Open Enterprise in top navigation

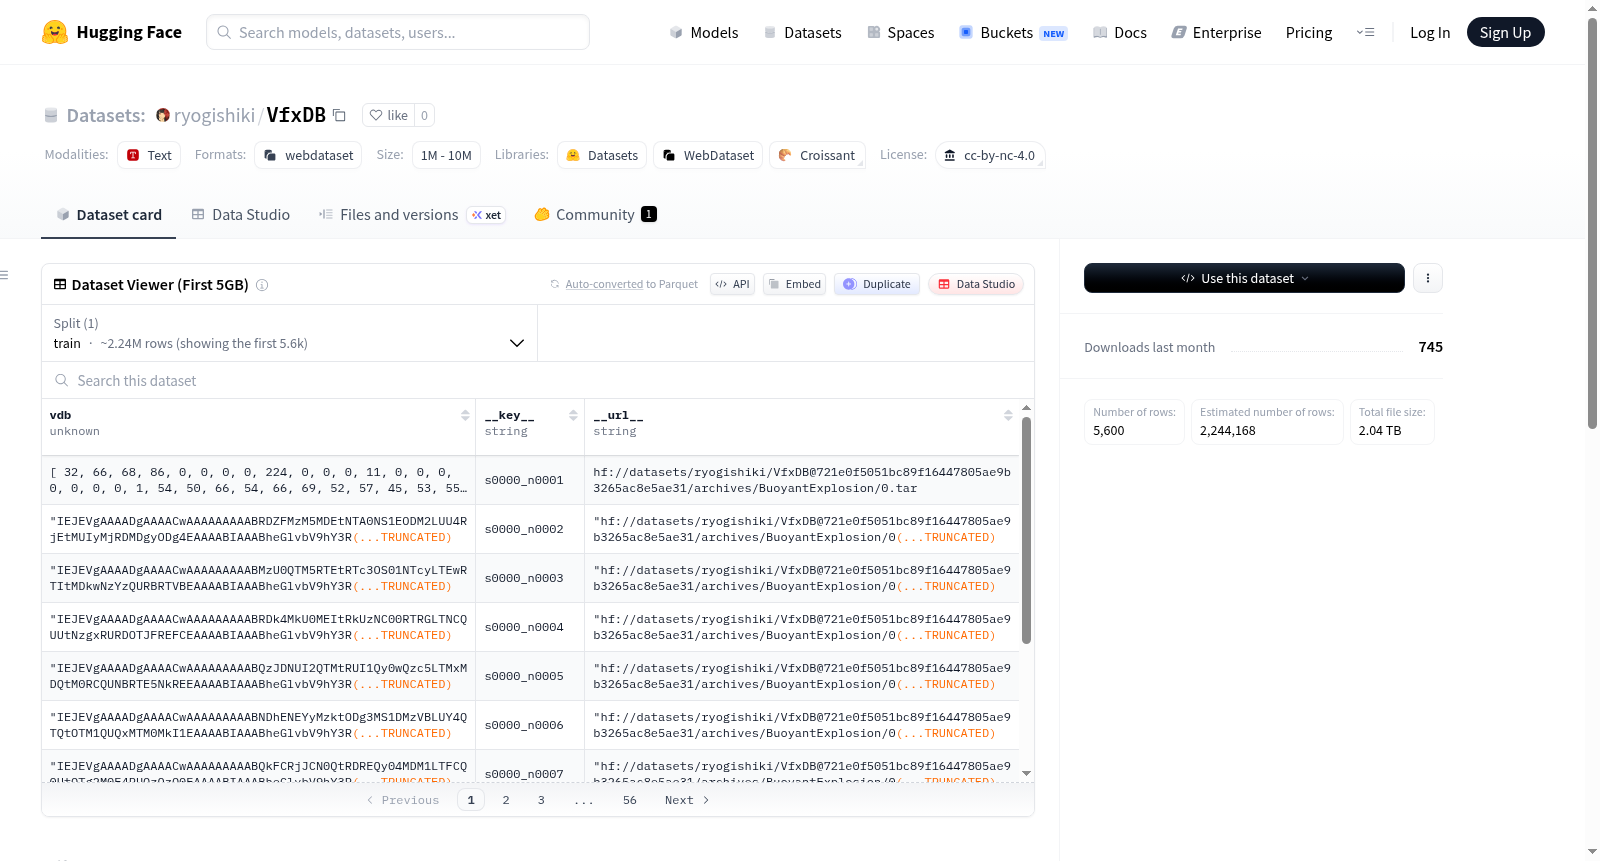pos(1216,32)
